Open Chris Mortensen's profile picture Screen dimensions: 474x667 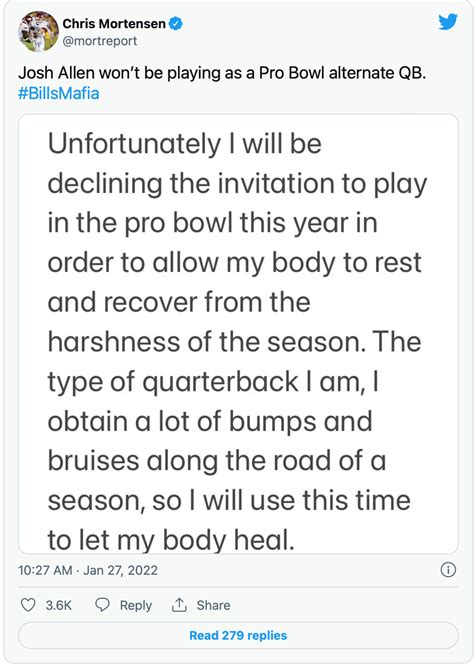38,31
